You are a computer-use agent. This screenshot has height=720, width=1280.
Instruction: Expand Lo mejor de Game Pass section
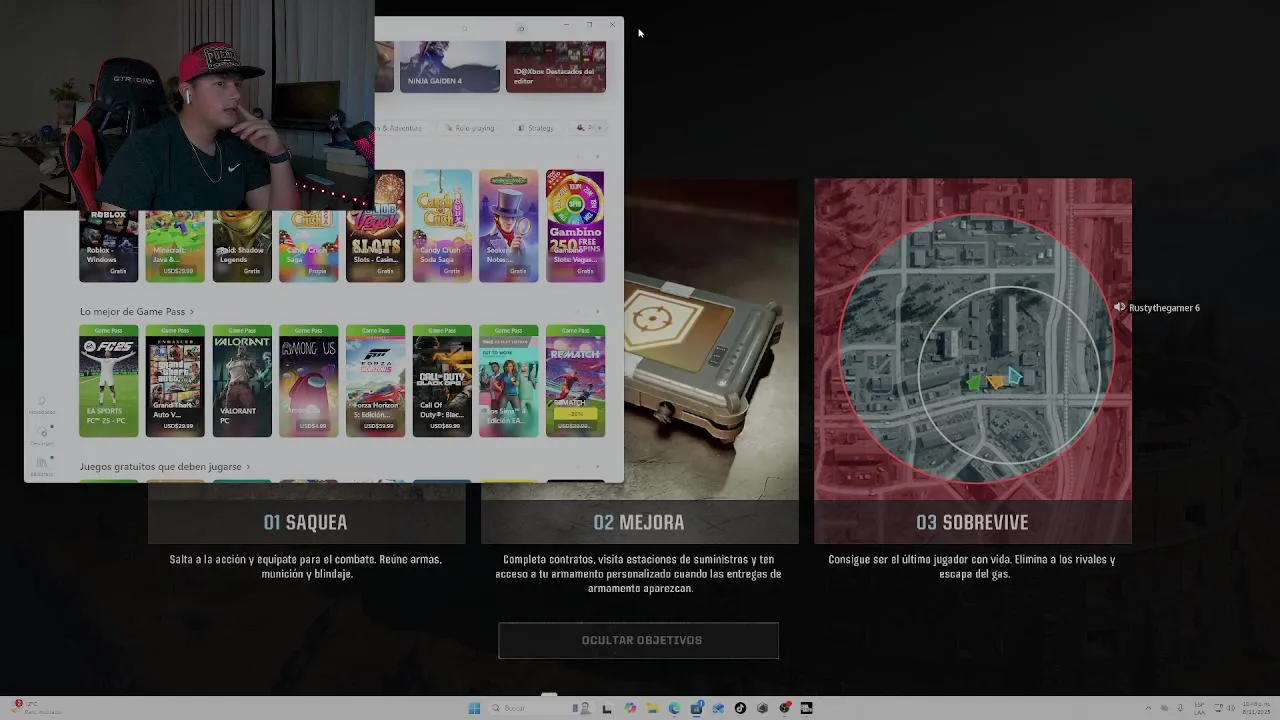137,312
